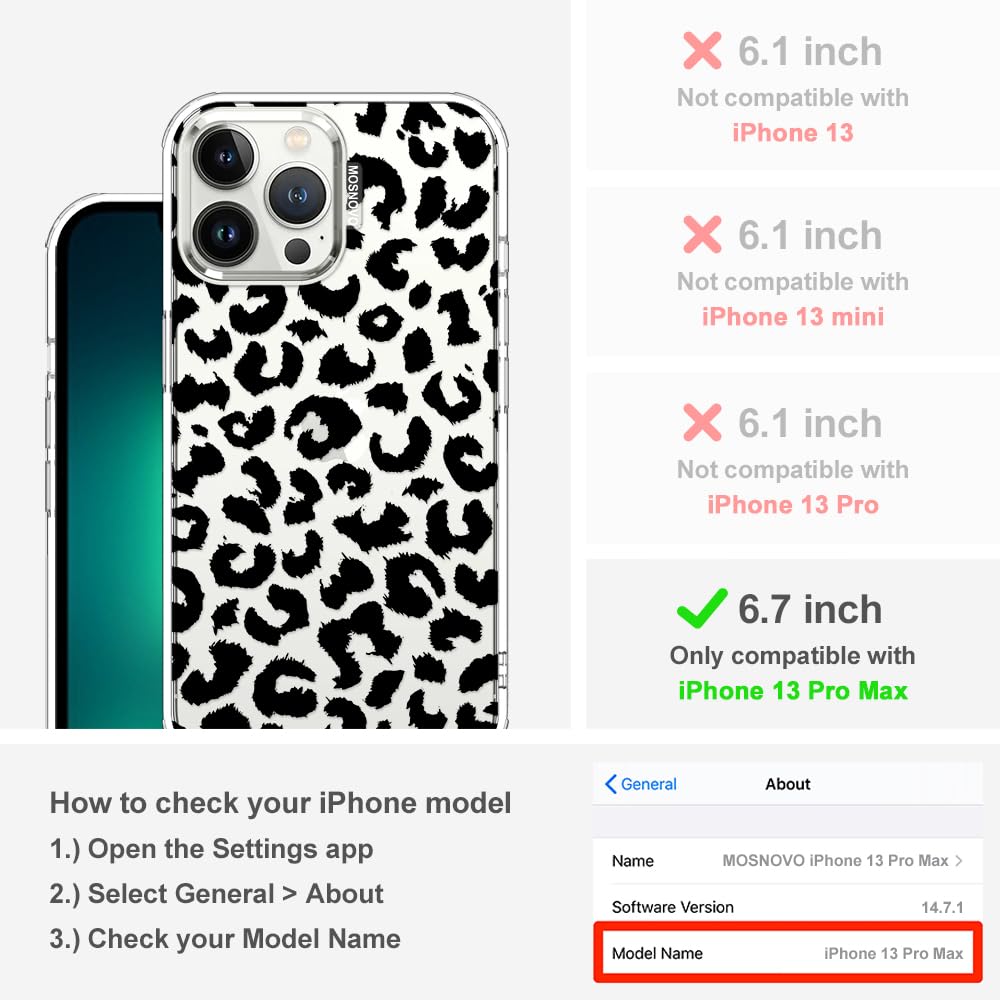
Task: Click MOSNOVO iPhone 13 Pro Max name value
Action: point(835,860)
